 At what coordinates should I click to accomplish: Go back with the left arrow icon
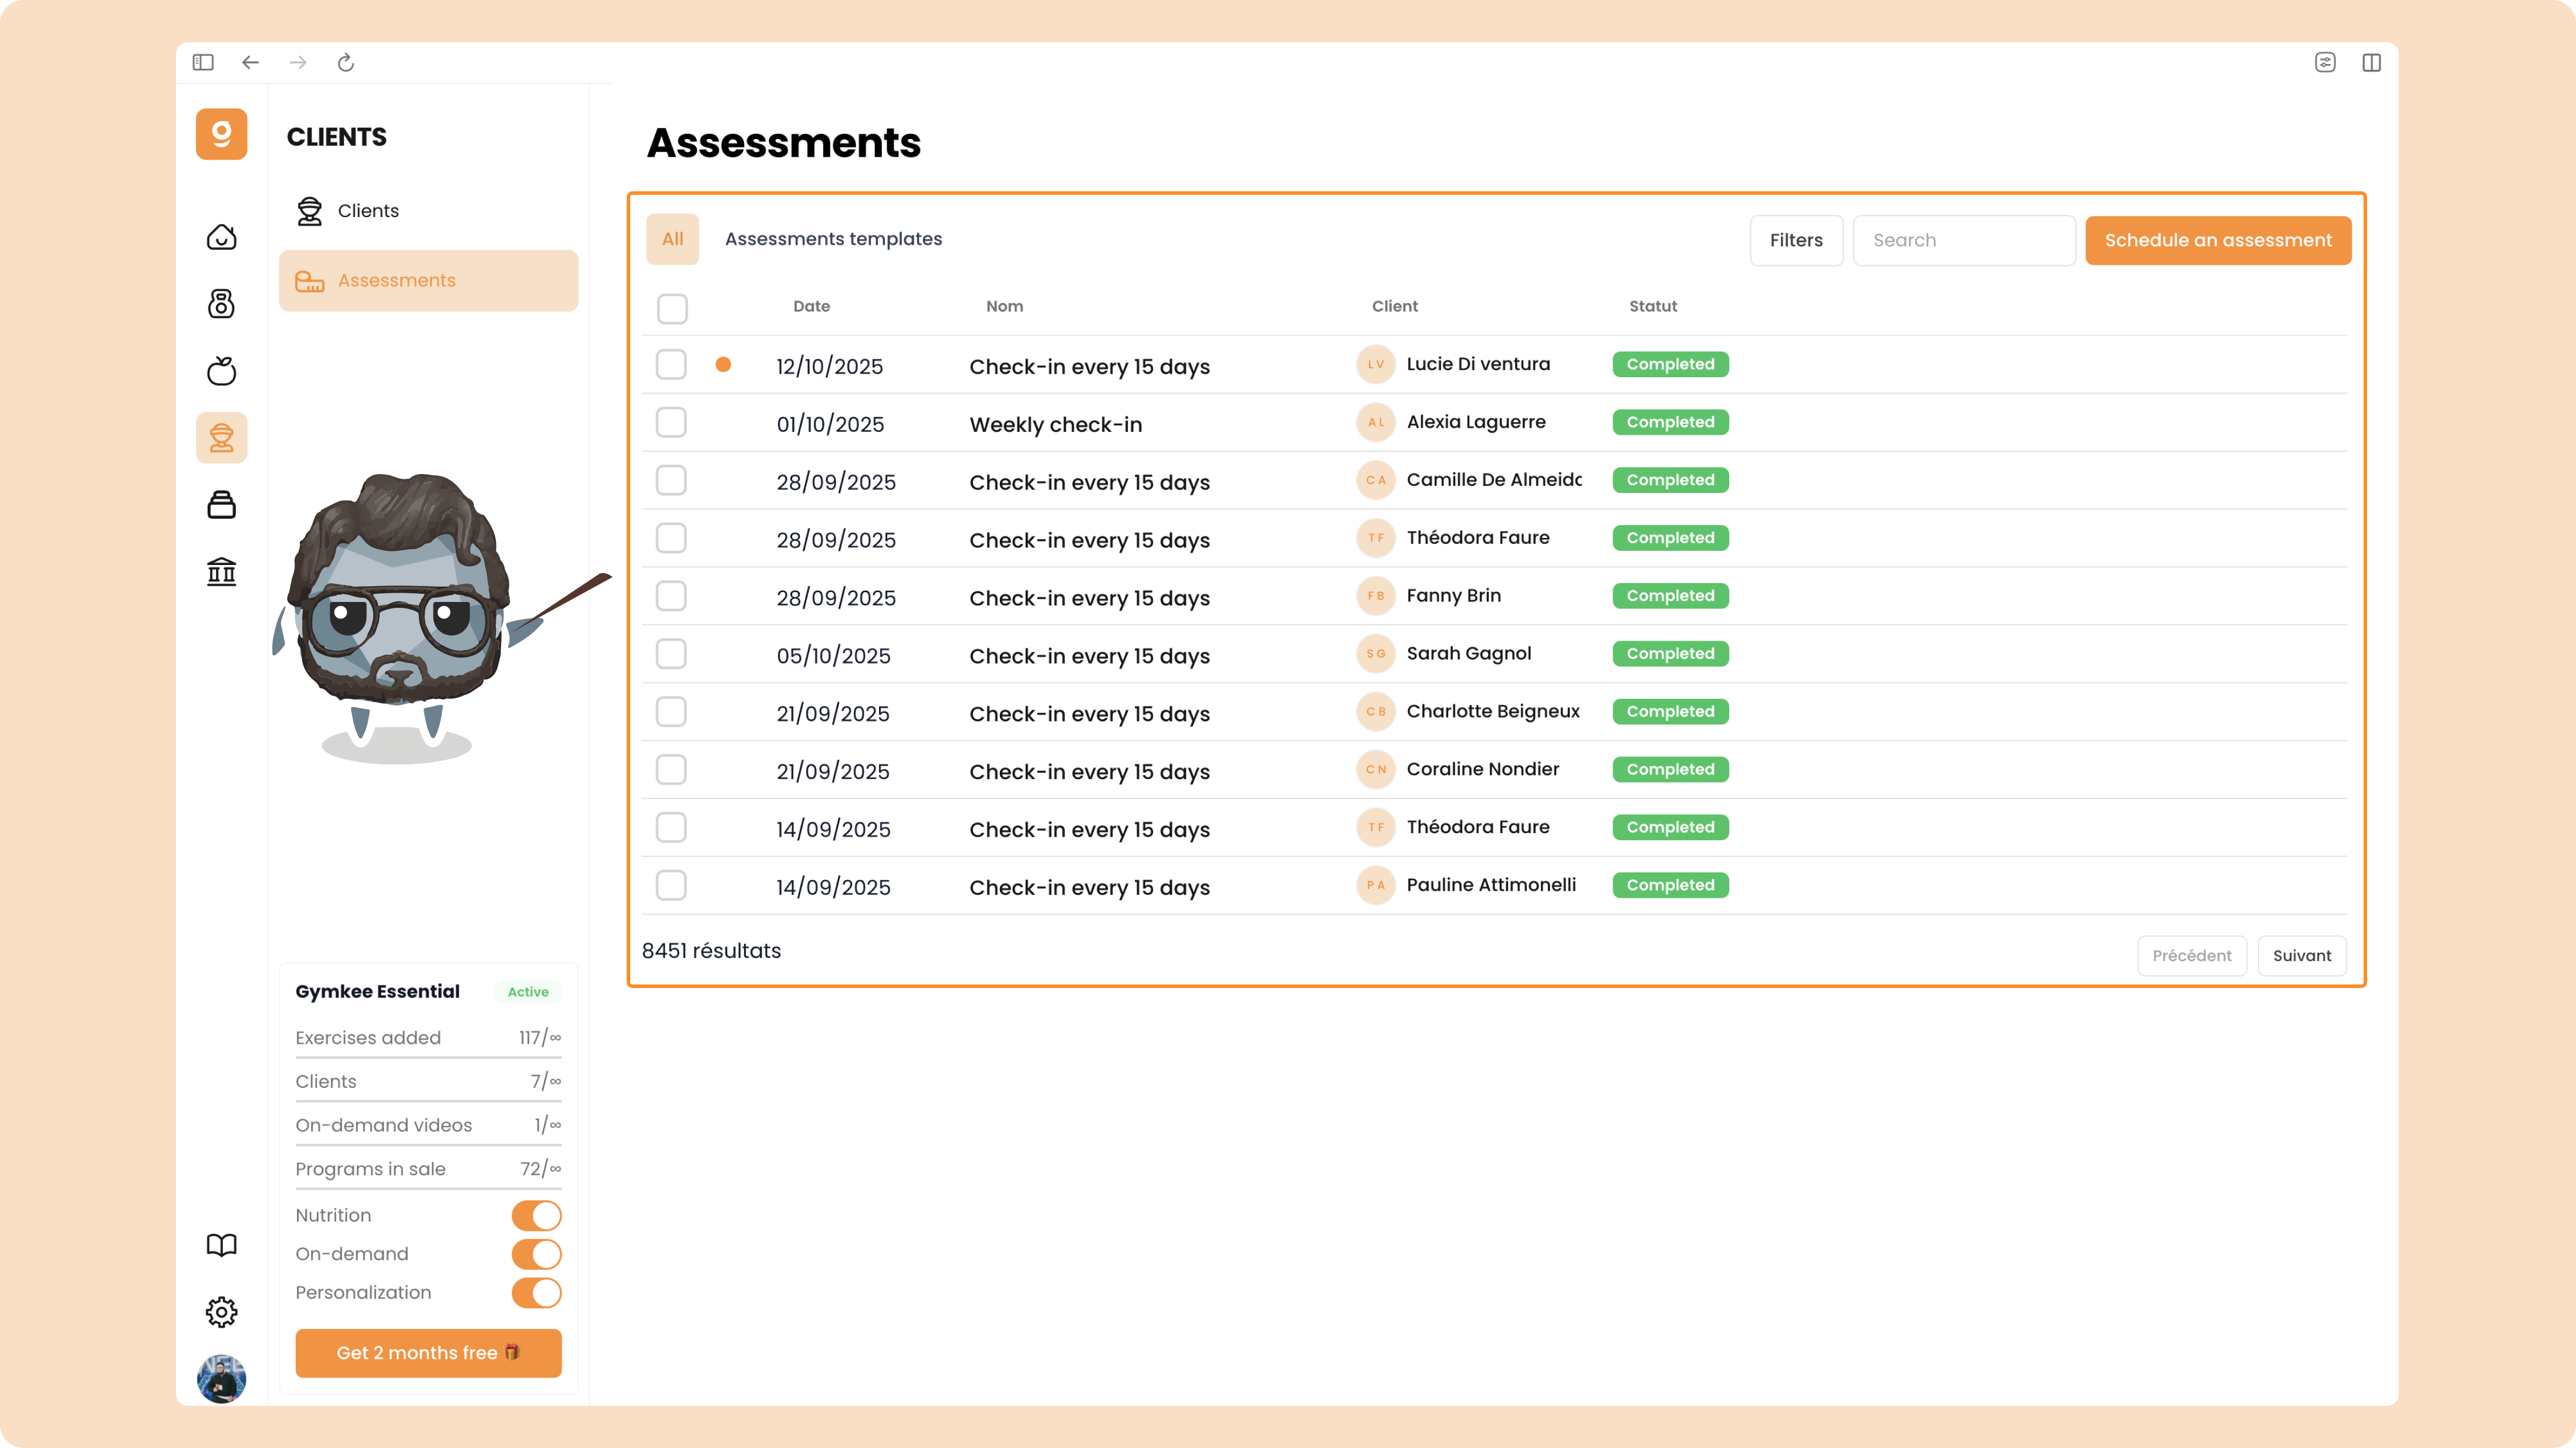click(x=250, y=63)
